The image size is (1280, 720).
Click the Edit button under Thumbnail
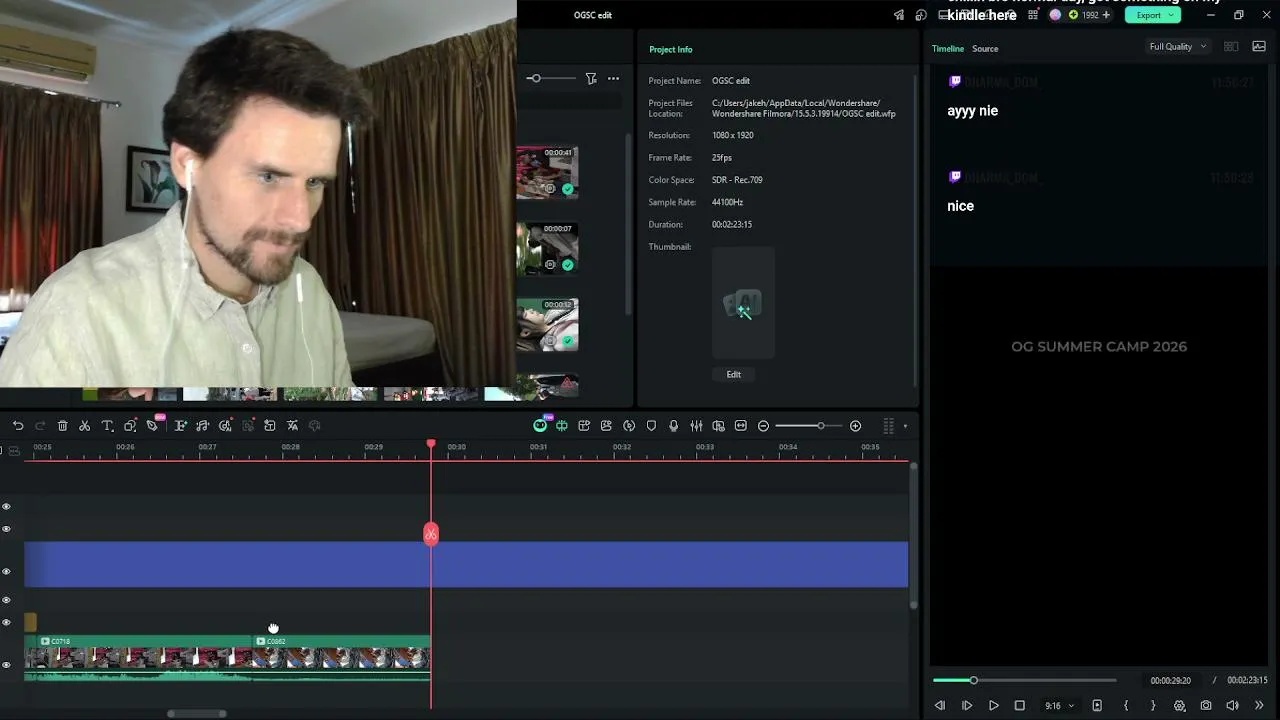(733, 374)
